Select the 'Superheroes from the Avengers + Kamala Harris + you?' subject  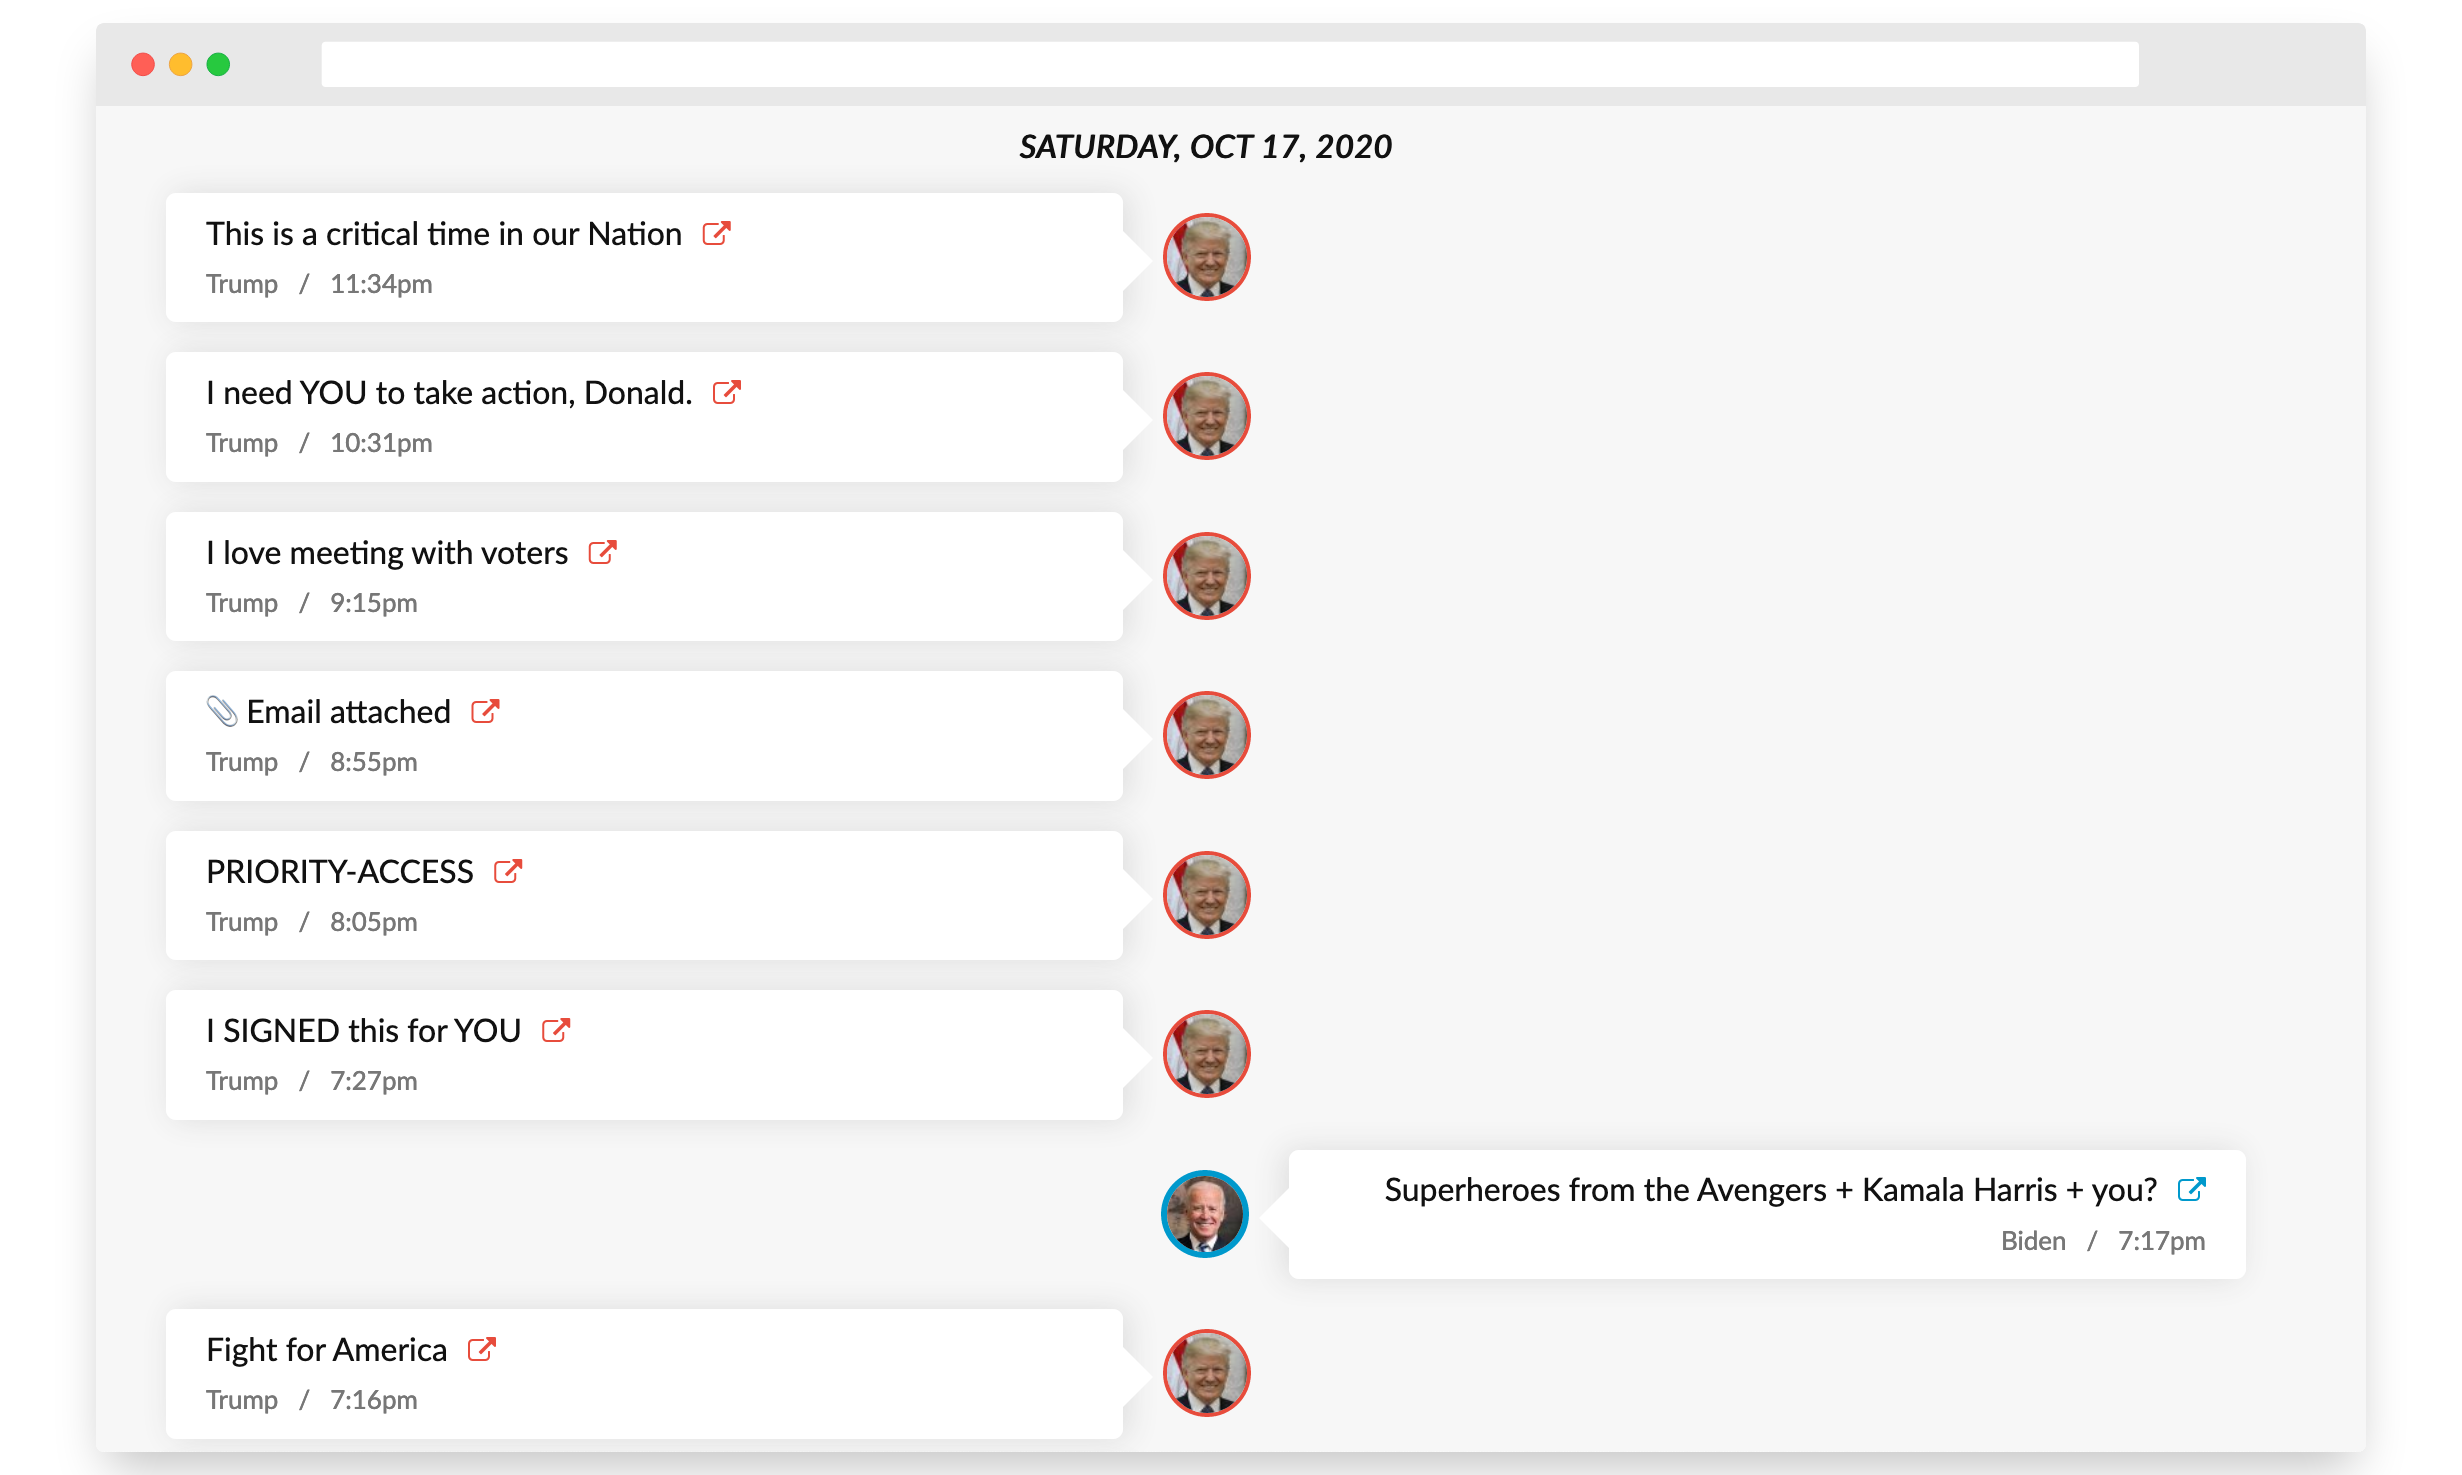coord(1770,1190)
